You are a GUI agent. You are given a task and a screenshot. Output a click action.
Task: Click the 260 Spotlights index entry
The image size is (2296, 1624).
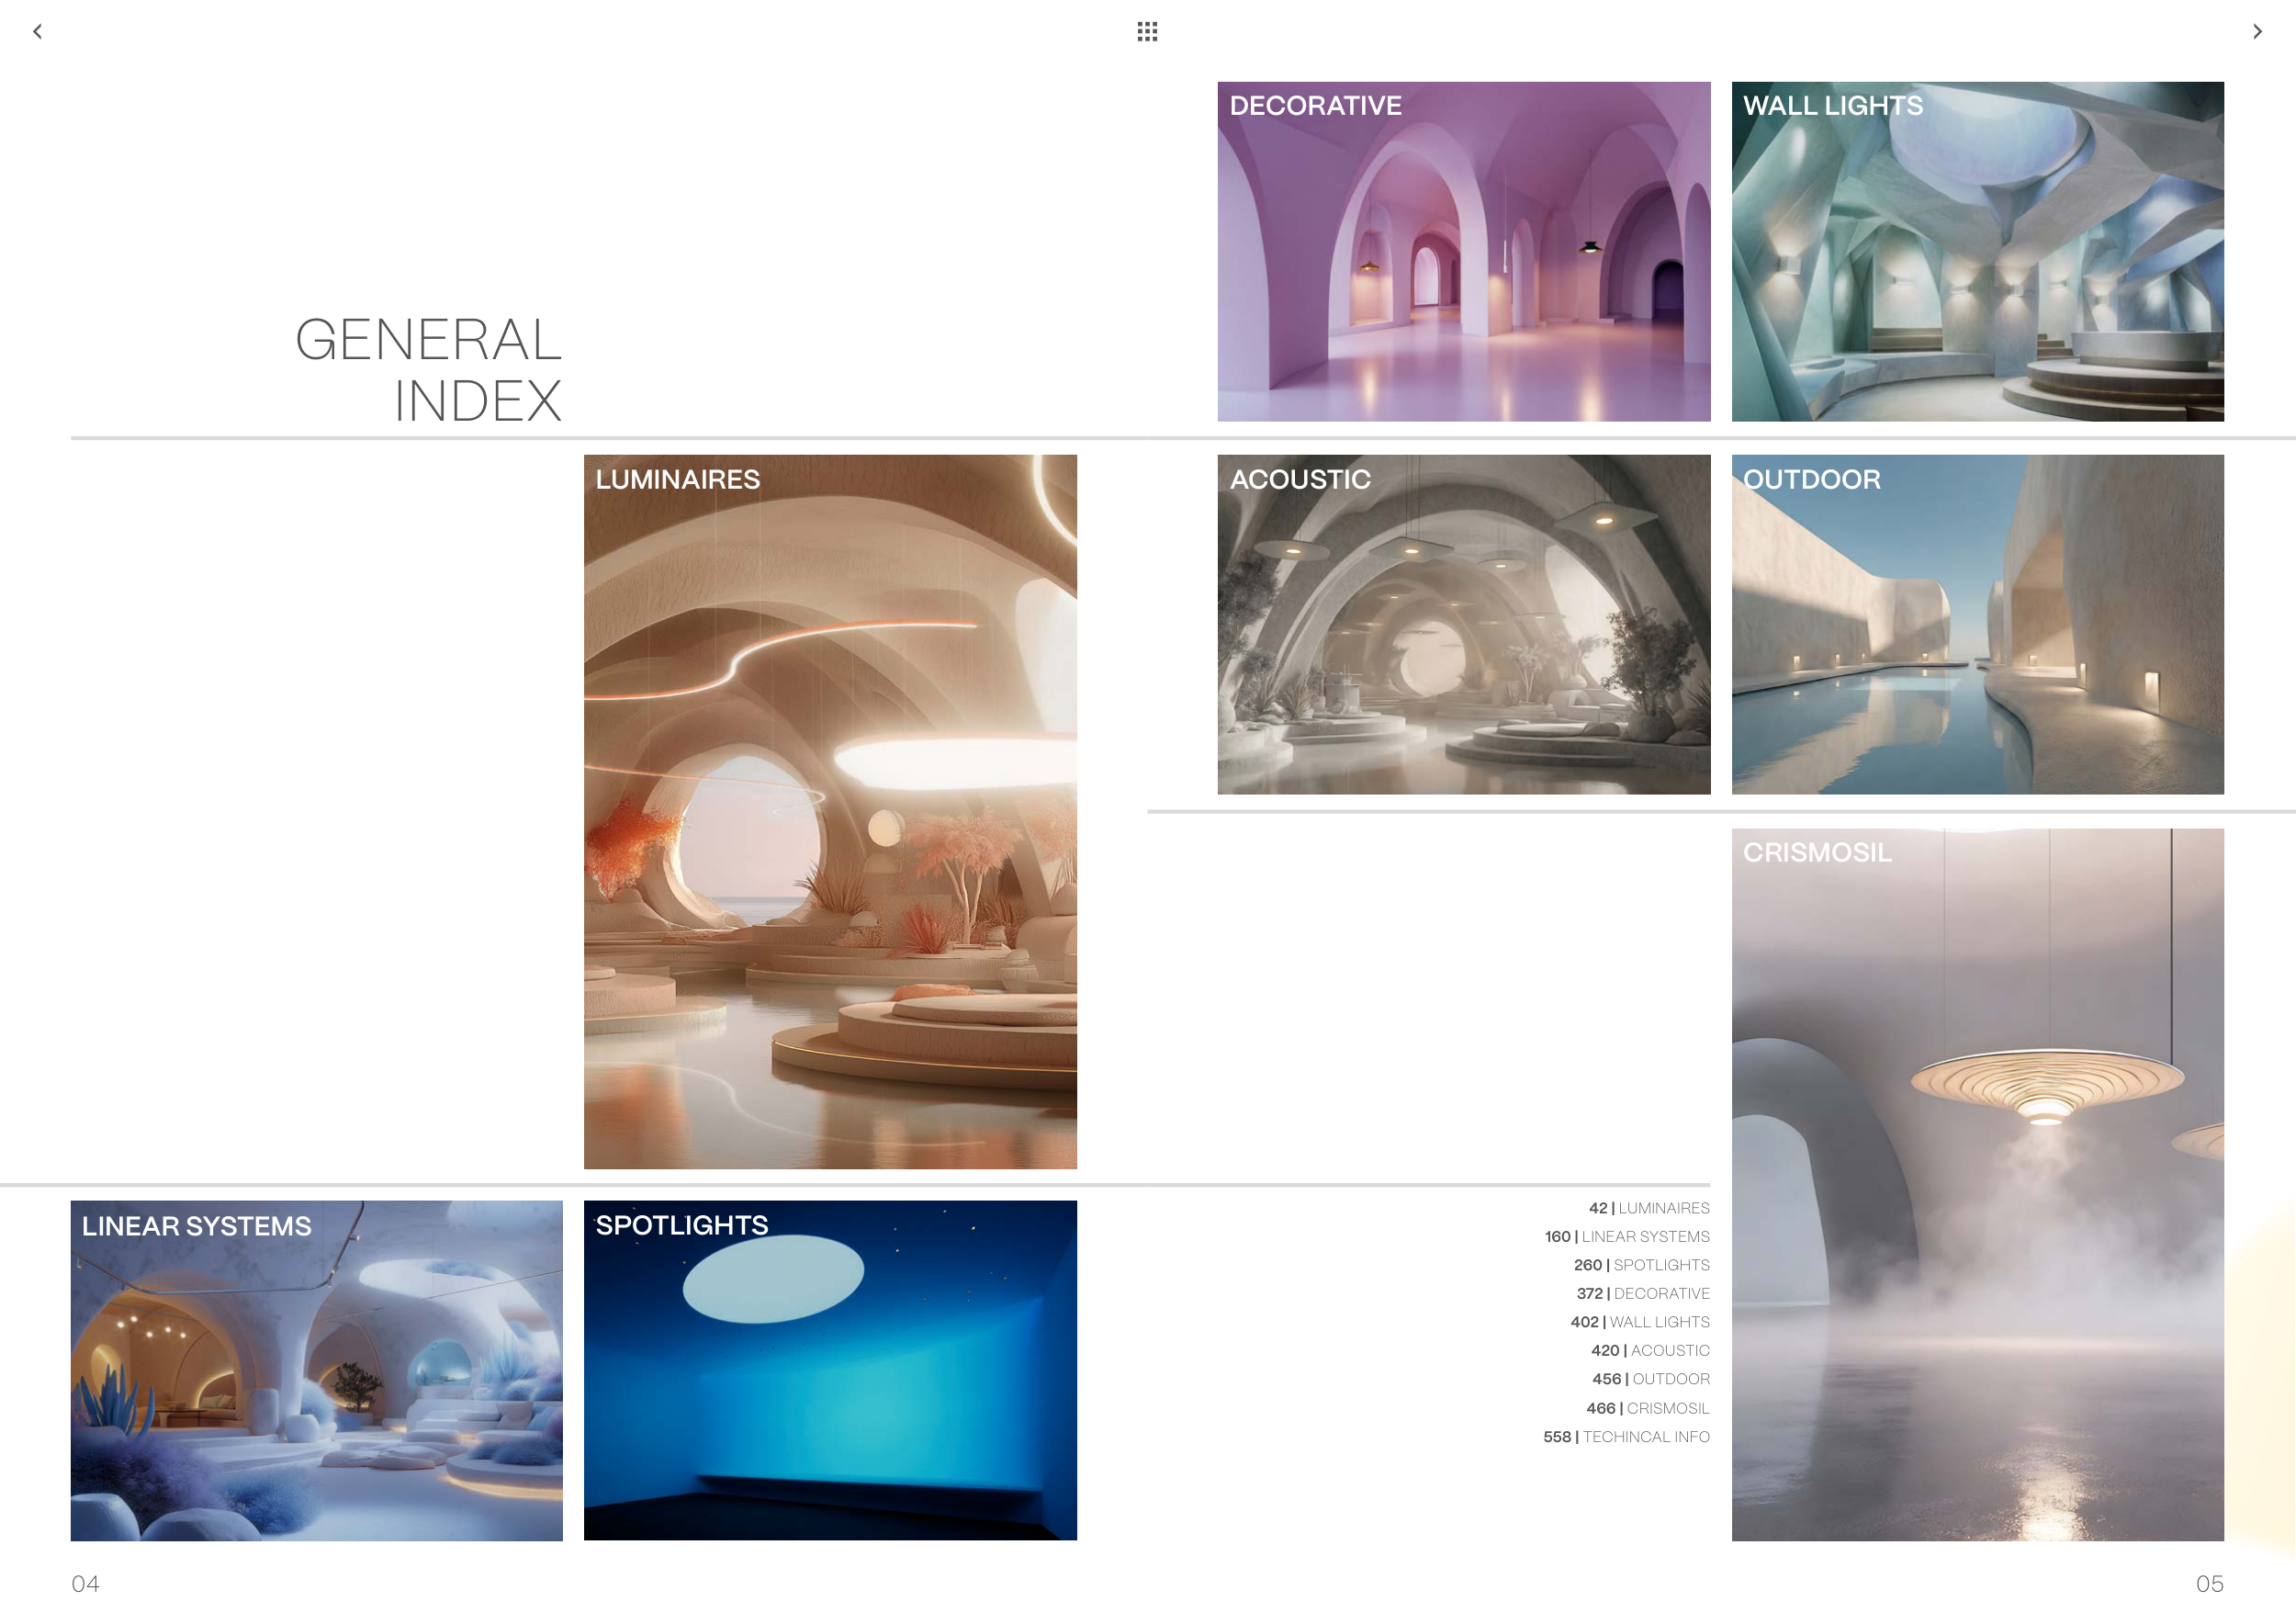pyautogui.click(x=1641, y=1265)
